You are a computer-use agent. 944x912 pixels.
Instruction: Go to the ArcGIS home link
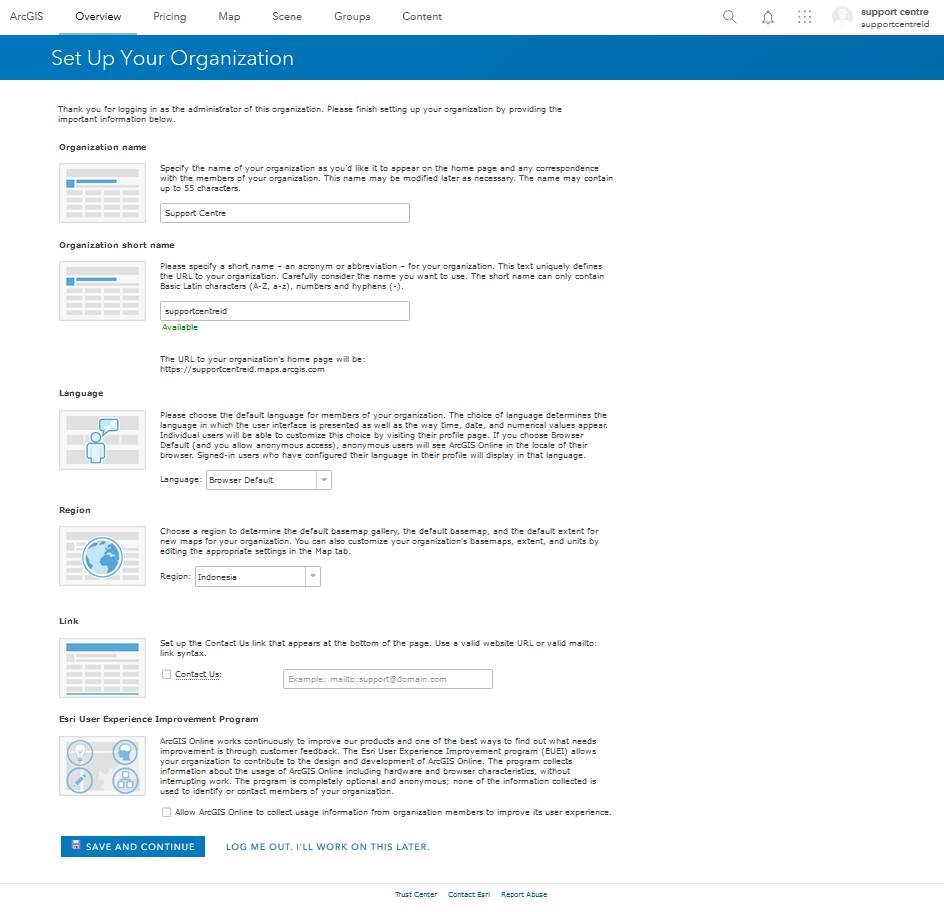click(x=26, y=16)
